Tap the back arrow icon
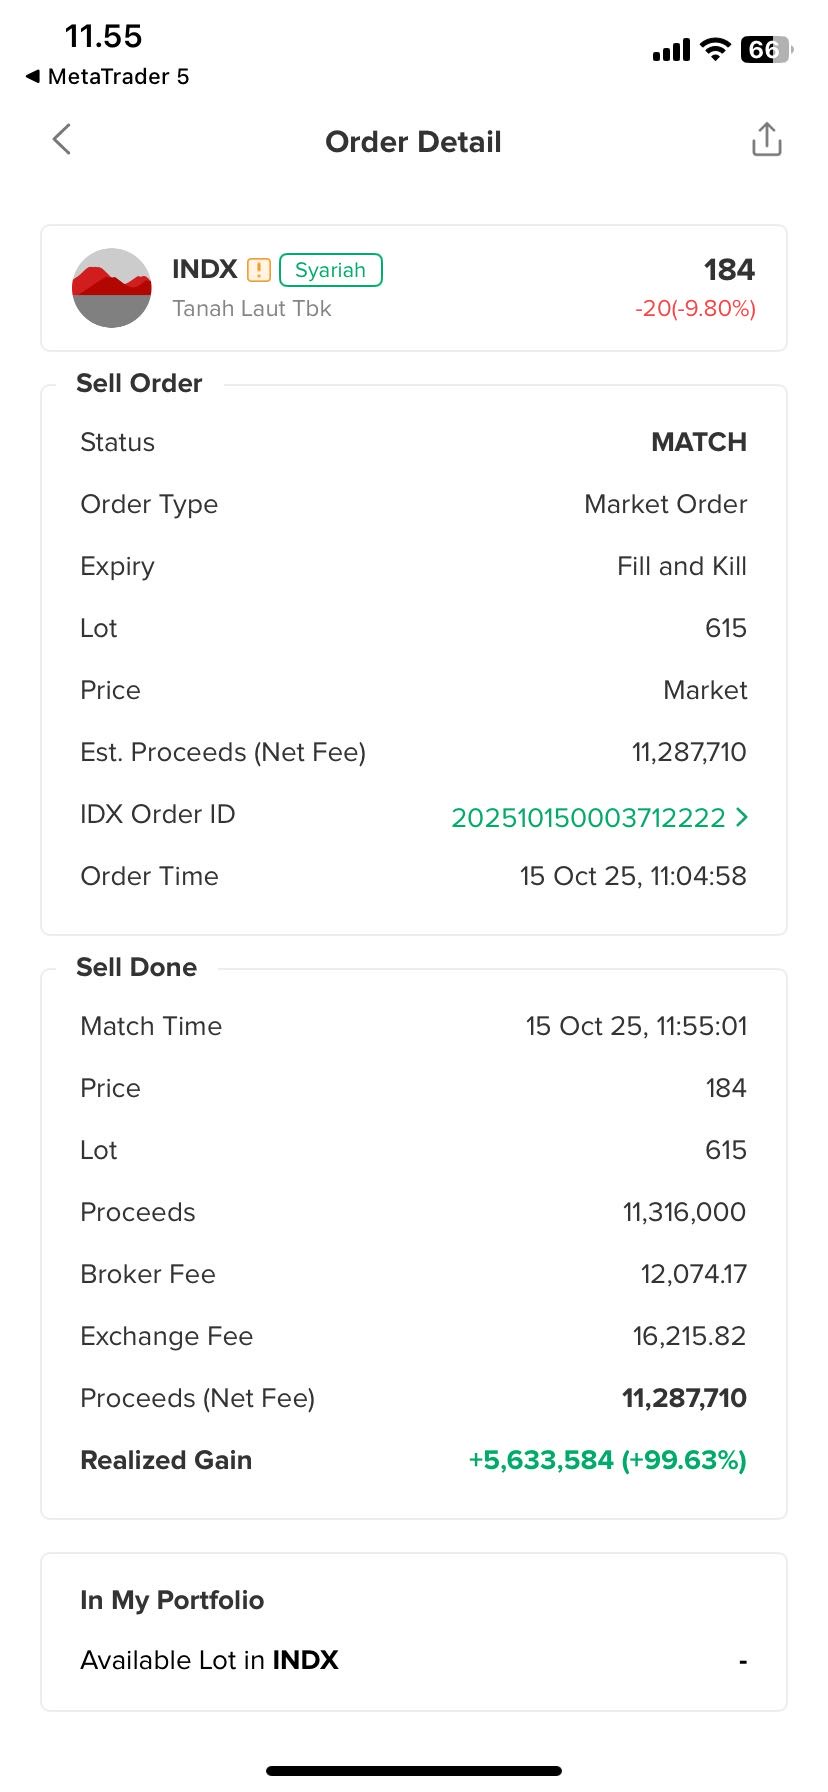The image size is (828, 1792). click(62, 140)
